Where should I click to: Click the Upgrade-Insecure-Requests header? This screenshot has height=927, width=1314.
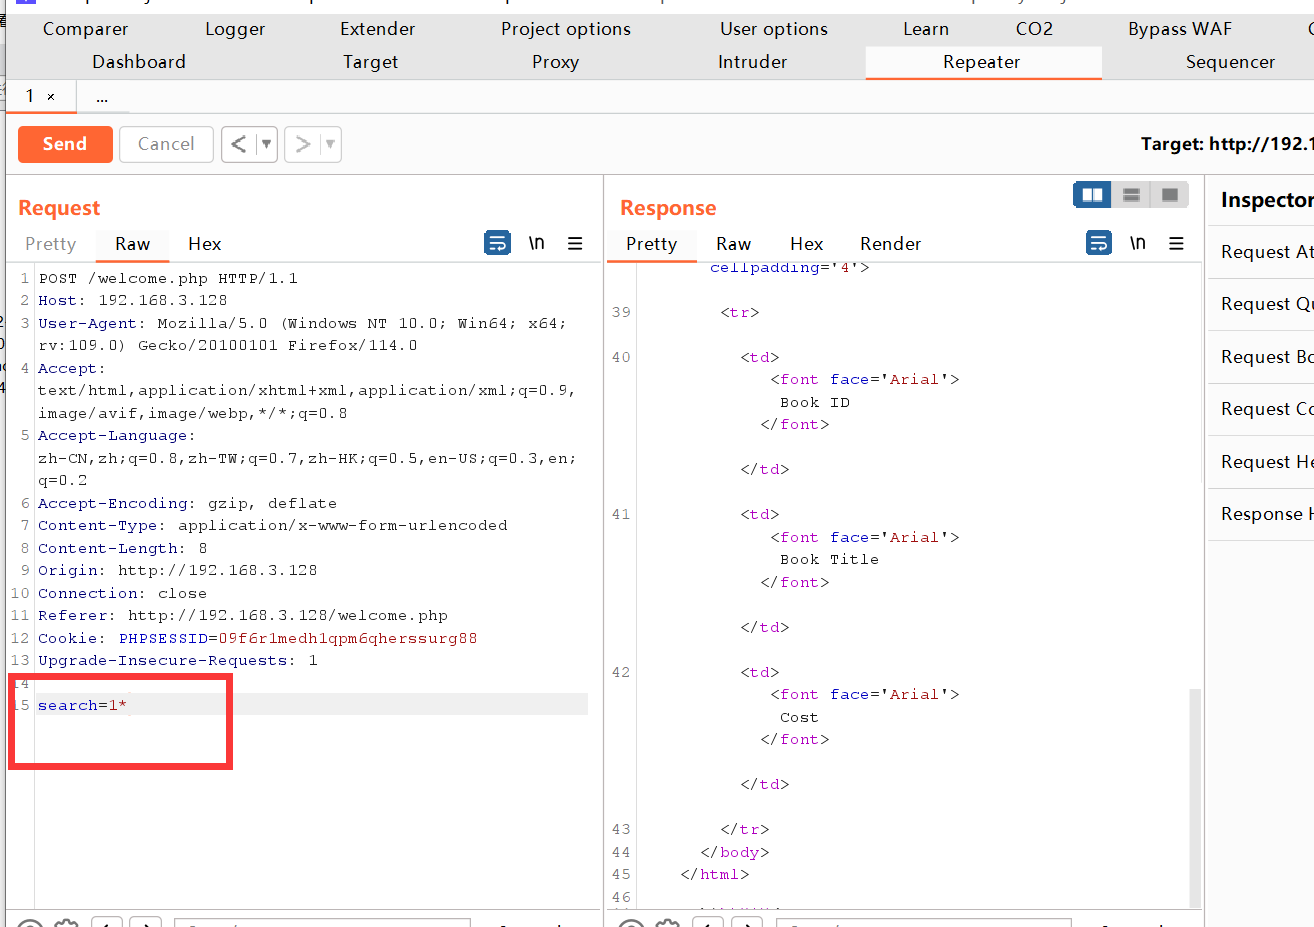178,660
